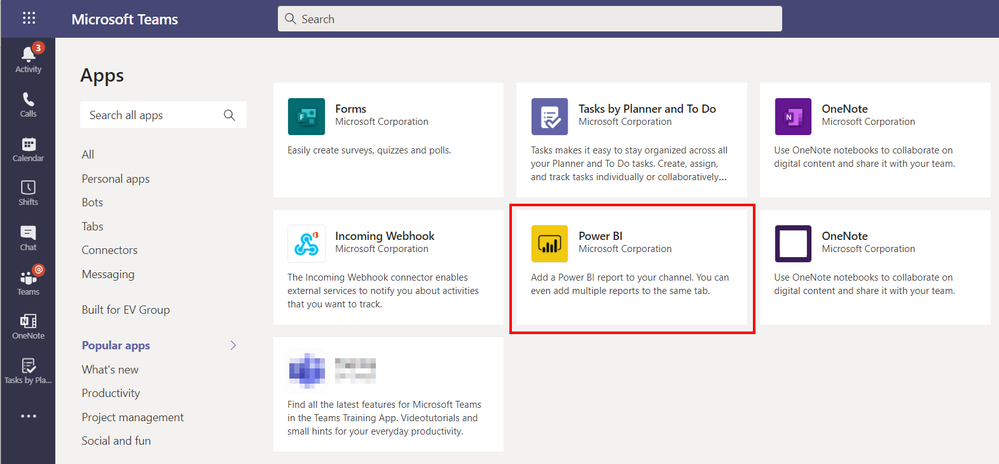The image size is (999, 464).
Task: Click magnifier icon in Search all apps
Action: coord(229,115)
